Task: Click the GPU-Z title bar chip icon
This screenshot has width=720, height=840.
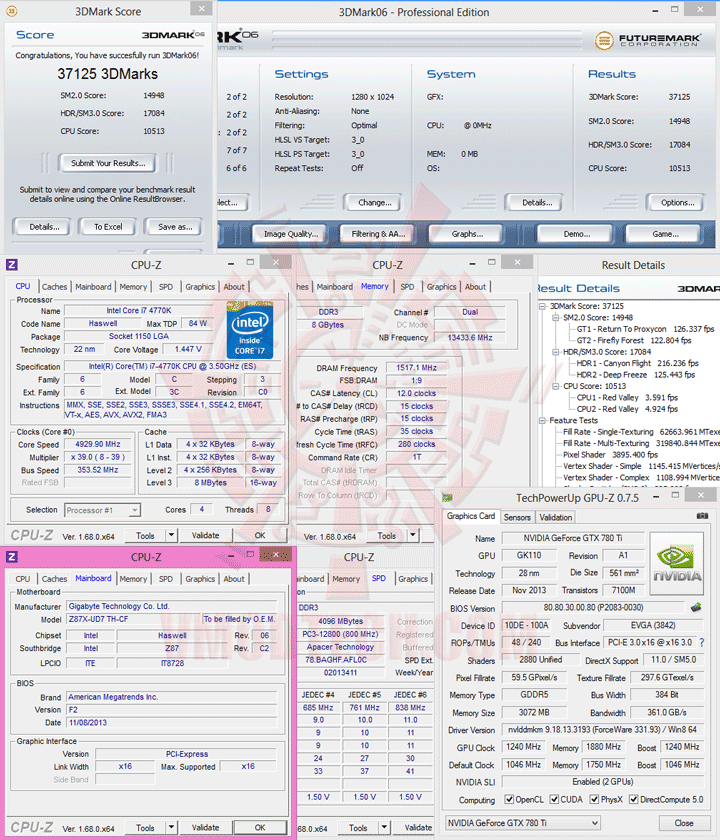Action: point(447,498)
